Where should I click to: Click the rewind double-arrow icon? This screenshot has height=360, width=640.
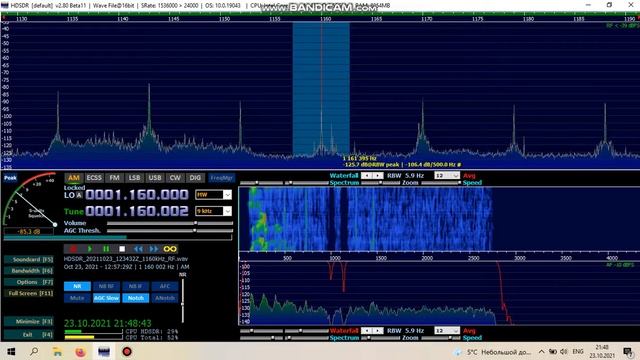(138, 249)
